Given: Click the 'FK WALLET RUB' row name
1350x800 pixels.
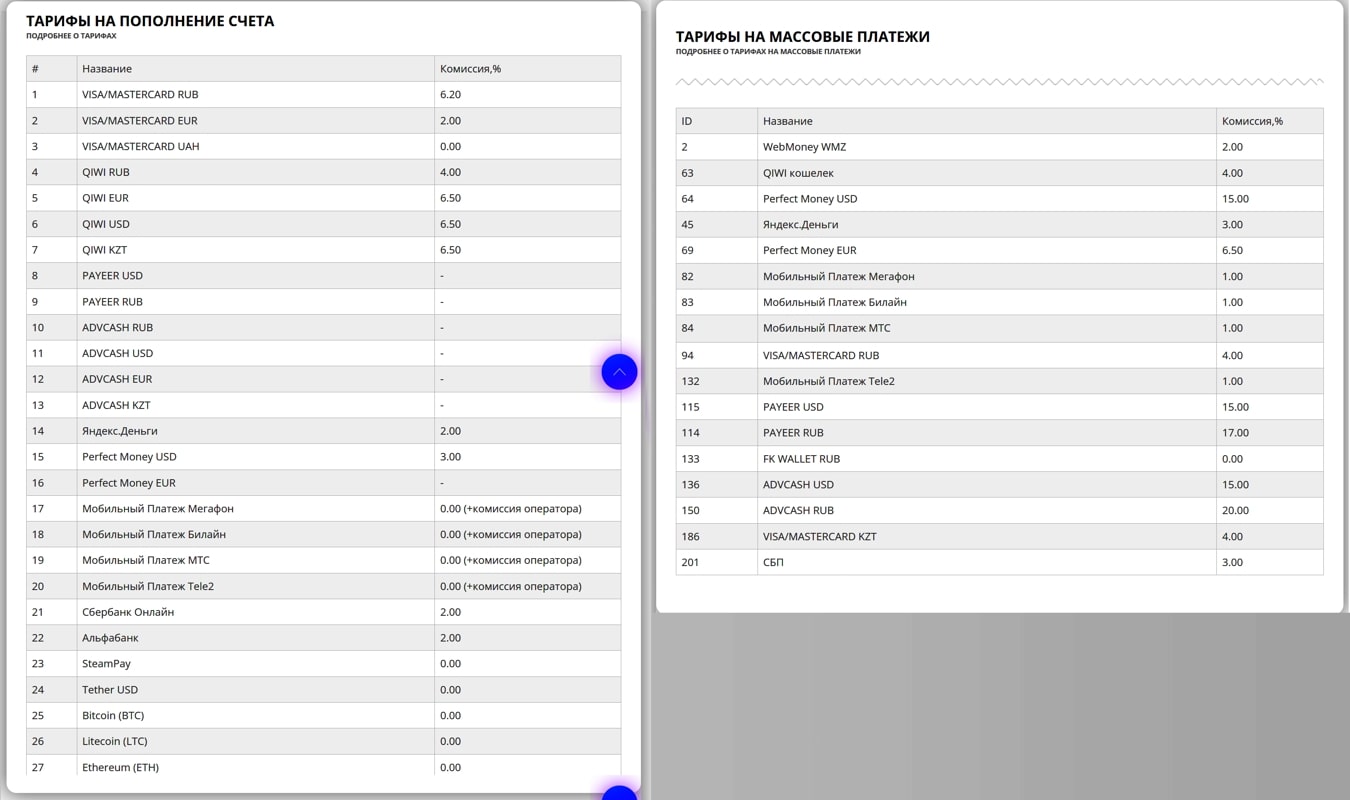Looking at the screenshot, I should click(x=801, y=459).
